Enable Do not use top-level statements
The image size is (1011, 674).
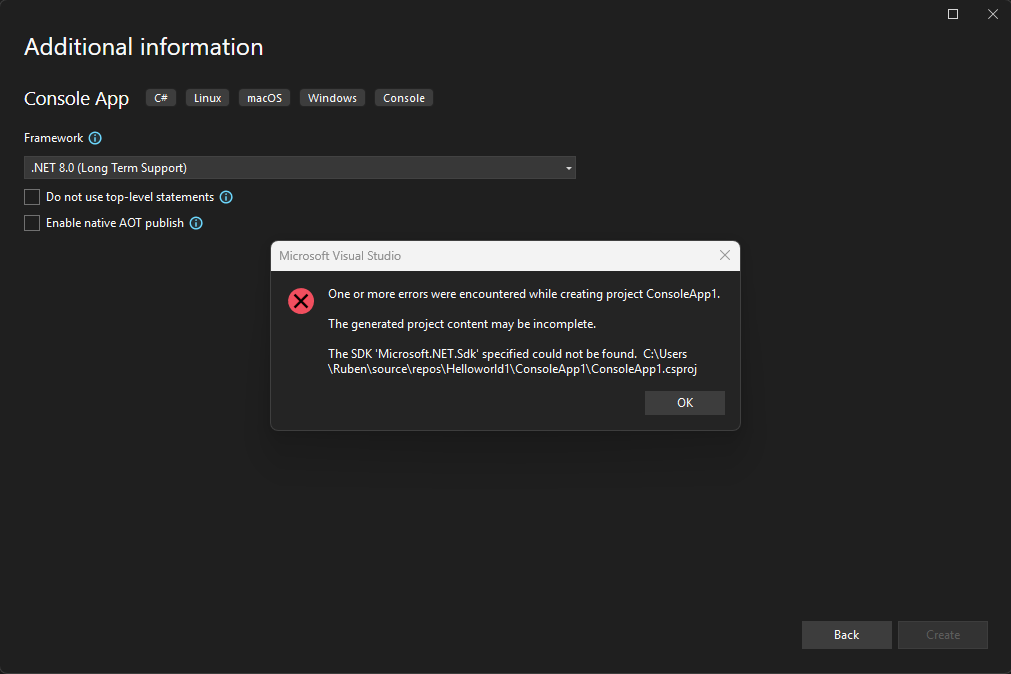(x=32, y=197)
